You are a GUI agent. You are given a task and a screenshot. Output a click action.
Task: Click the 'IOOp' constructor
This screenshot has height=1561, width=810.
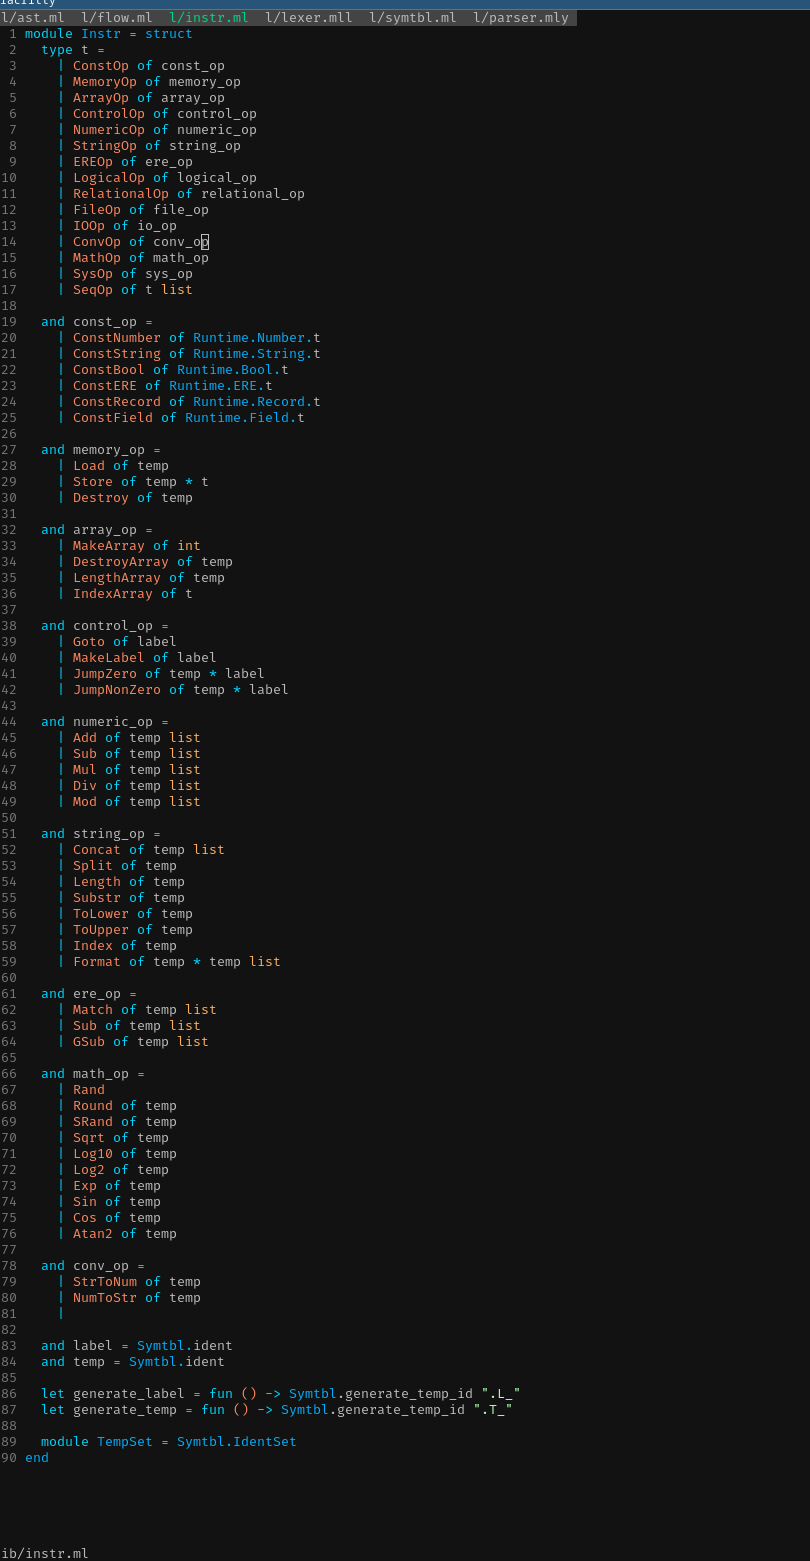tap(89, 226)
